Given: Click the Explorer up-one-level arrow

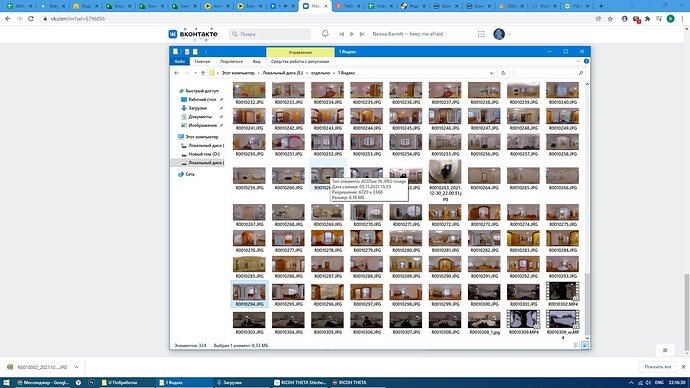Looking at the screenshot, I should coord(203,73).
